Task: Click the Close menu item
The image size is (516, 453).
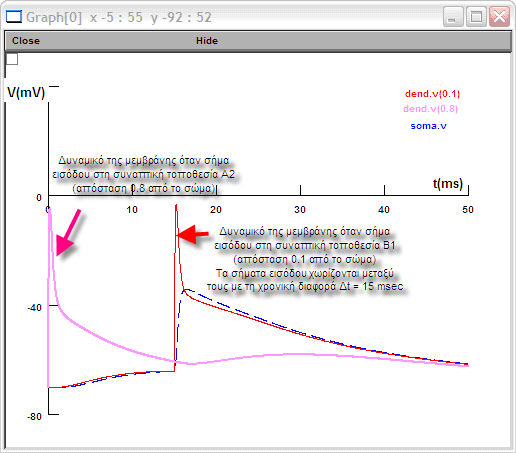Action: [x=26, y=41]
